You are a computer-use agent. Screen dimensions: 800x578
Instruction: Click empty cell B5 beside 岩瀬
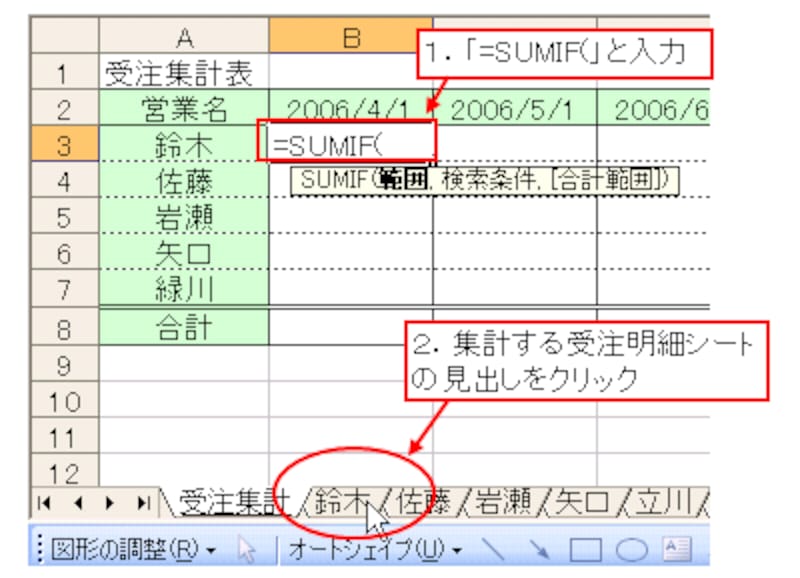(x=351, y=216)
